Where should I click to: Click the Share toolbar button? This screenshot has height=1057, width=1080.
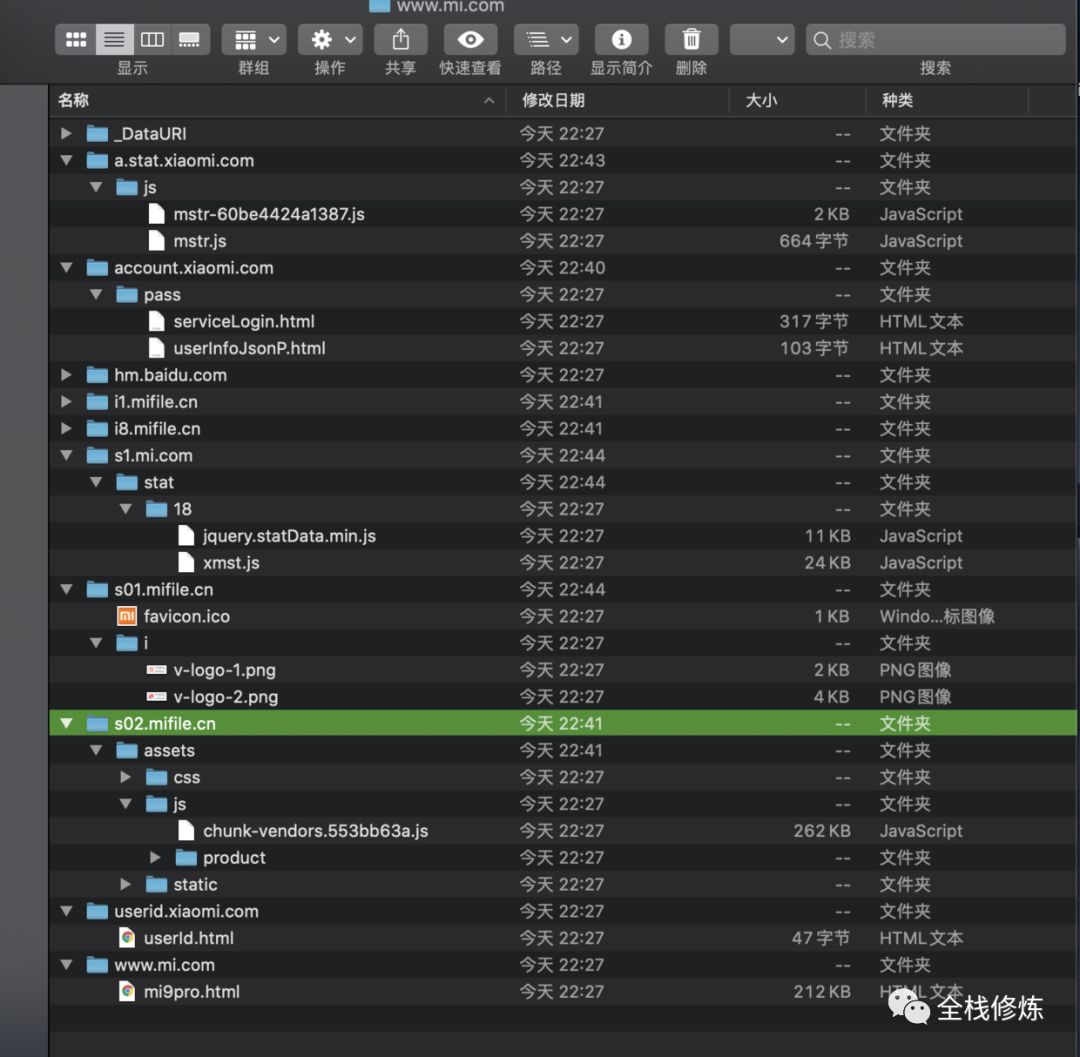400,40
